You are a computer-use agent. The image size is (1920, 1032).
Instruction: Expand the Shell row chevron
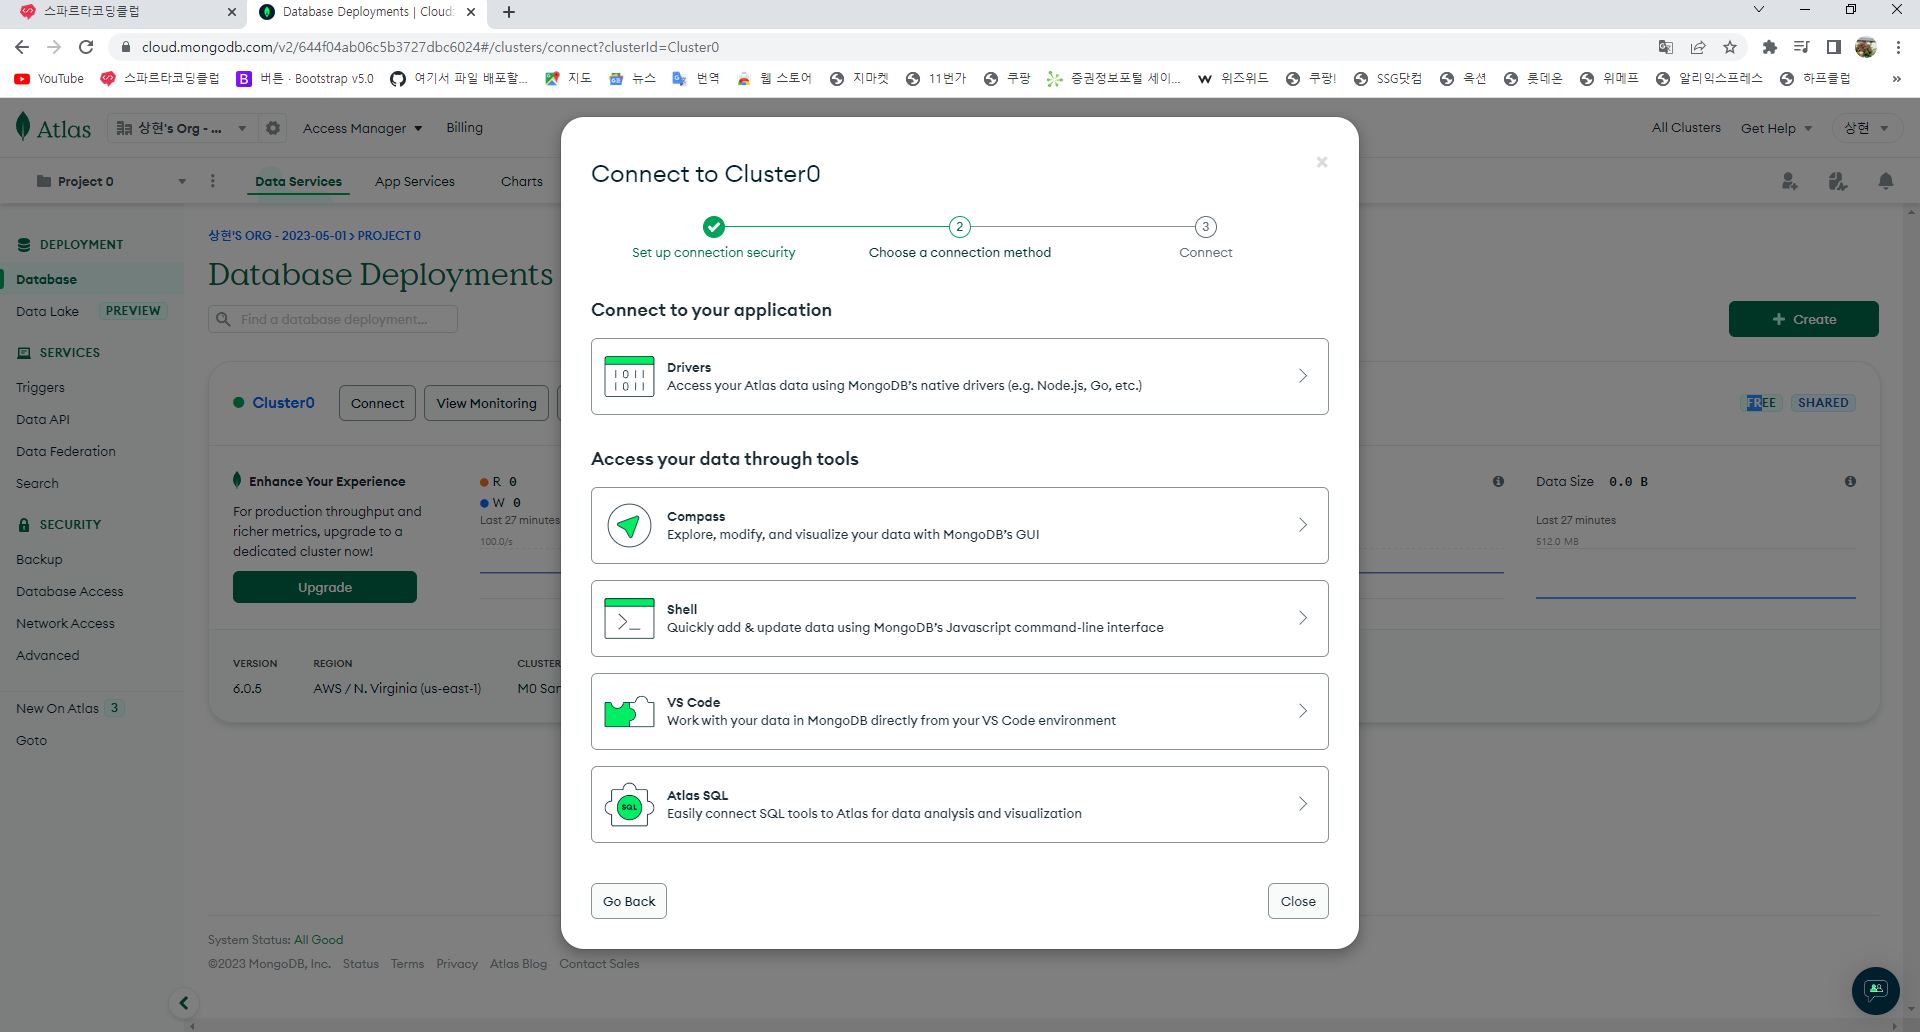point(1303,618)
